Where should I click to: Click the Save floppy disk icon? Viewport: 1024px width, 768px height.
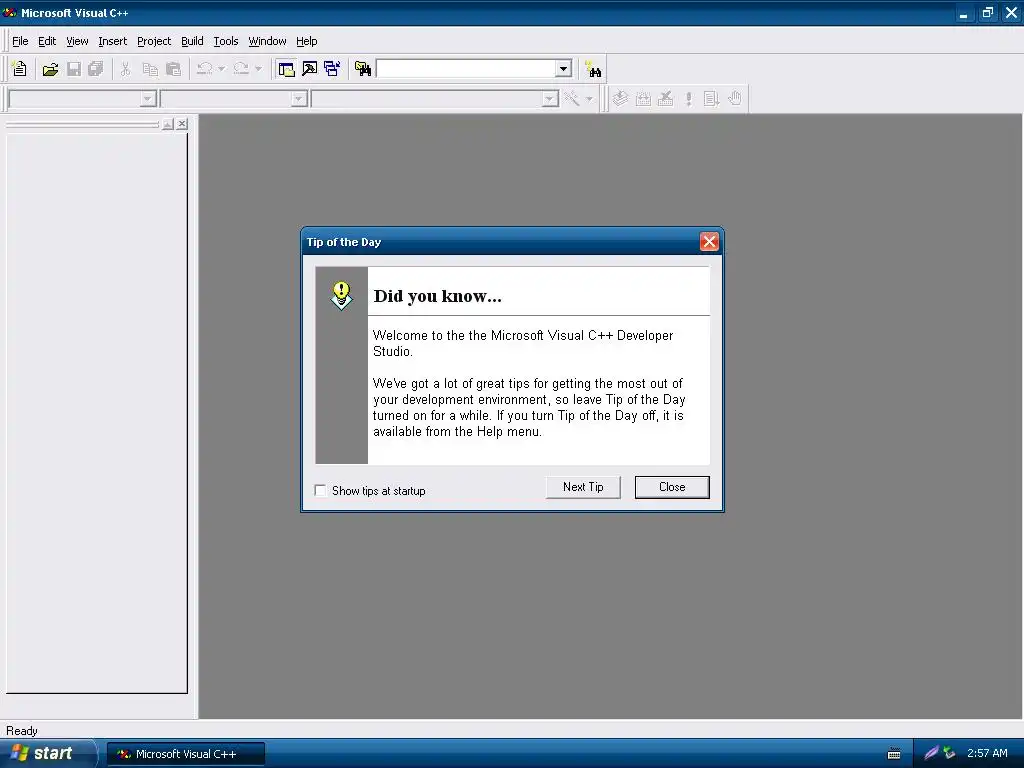tap(74, 69)
